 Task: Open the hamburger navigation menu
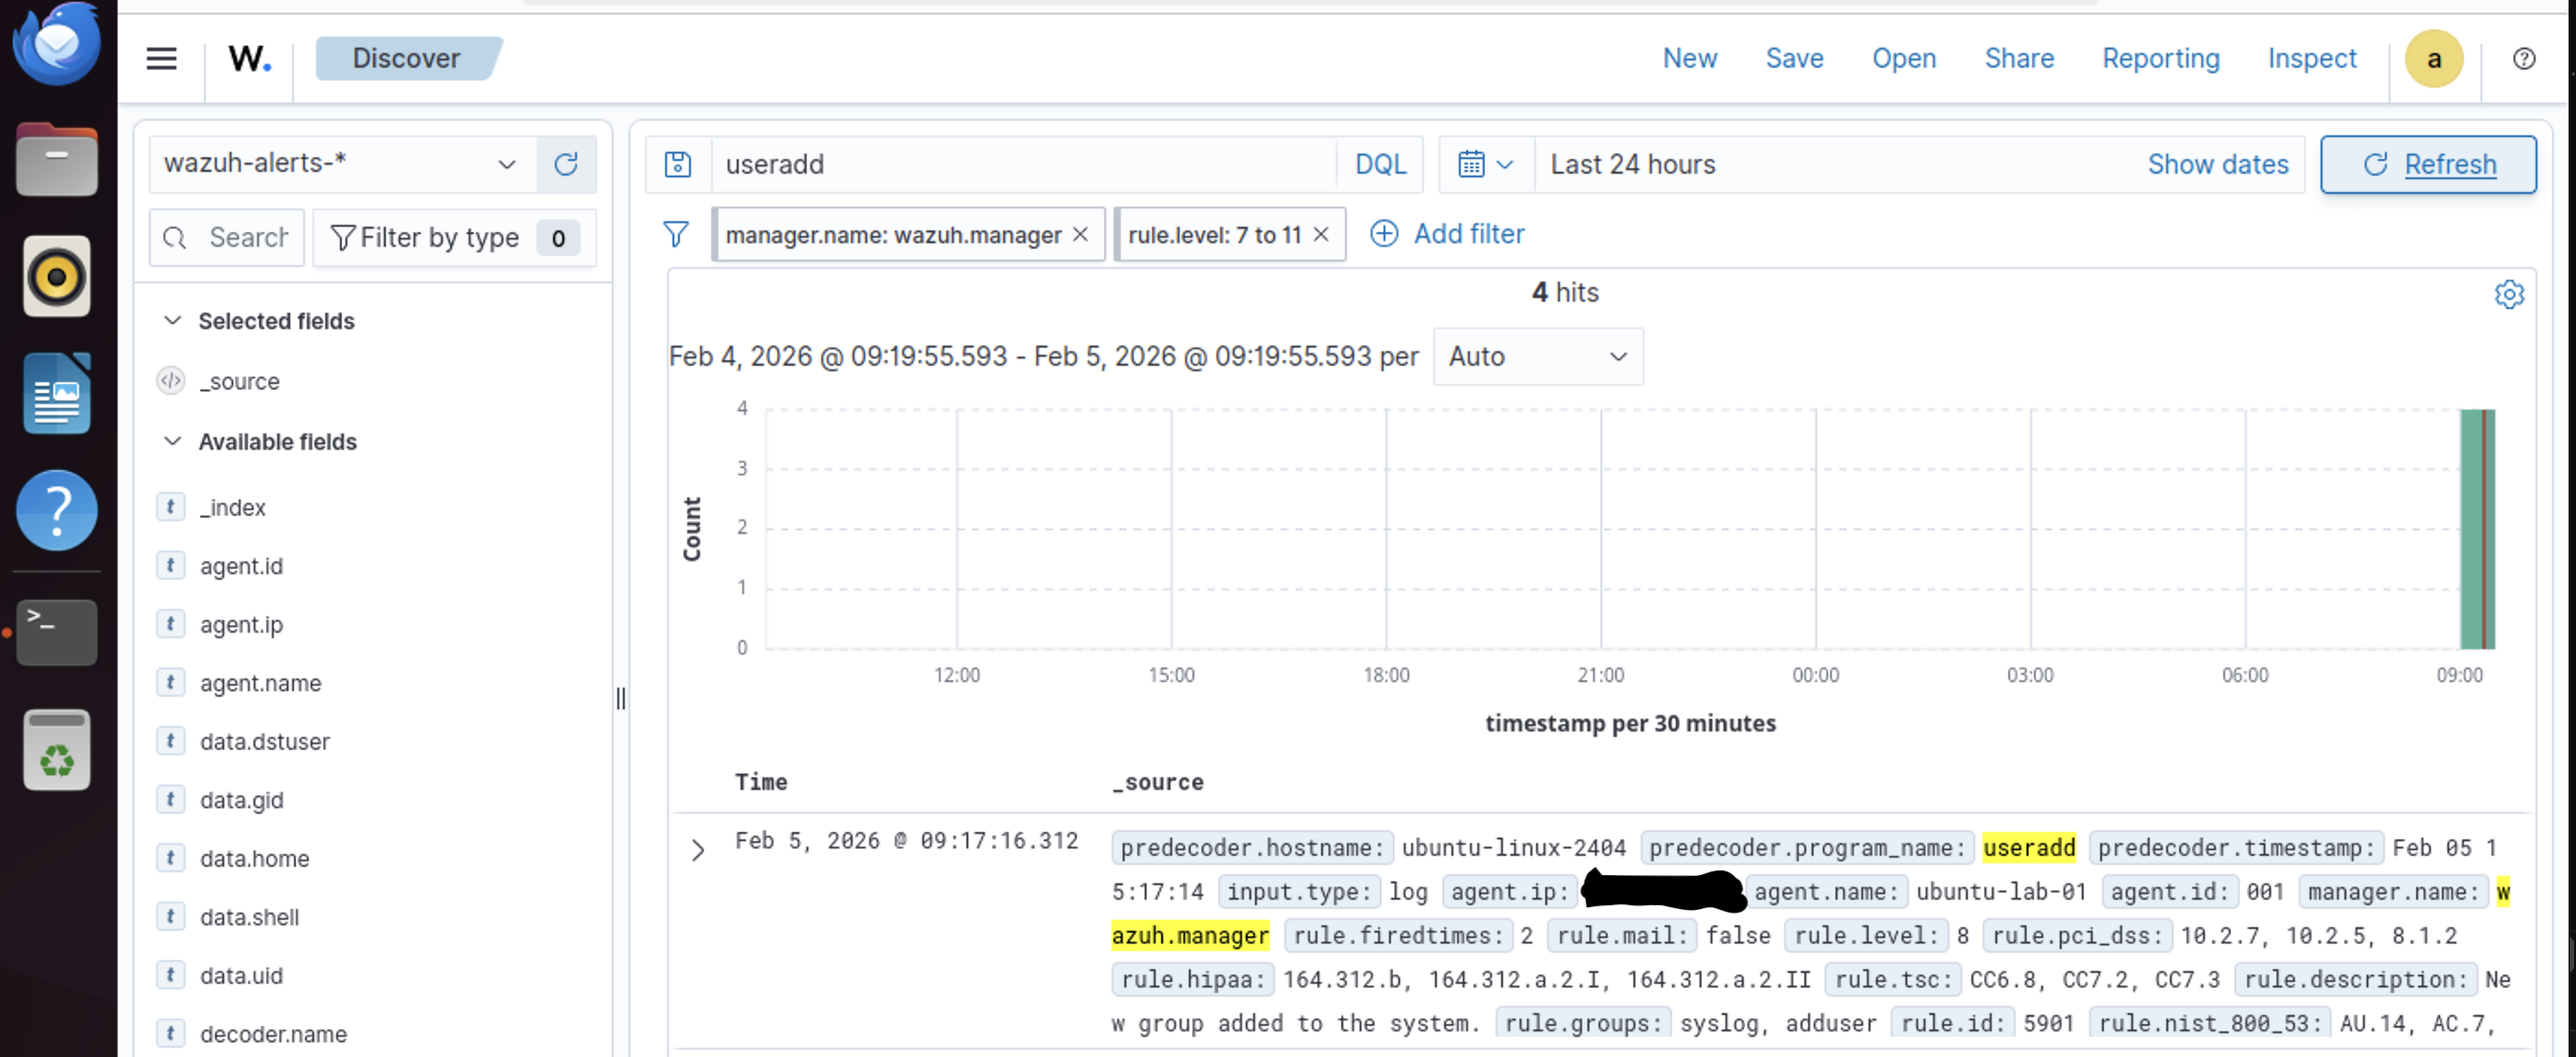click(161, 59)
